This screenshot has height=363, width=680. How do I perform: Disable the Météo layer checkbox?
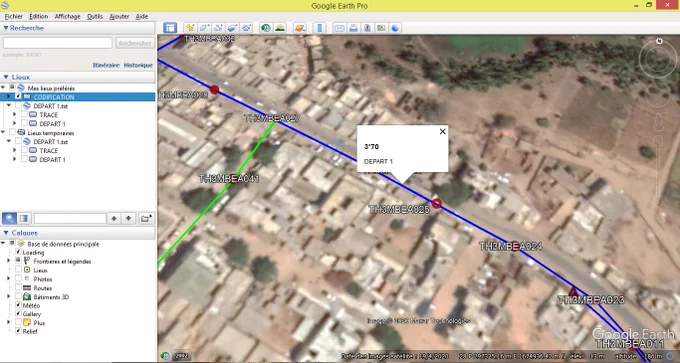click(18, 305)
